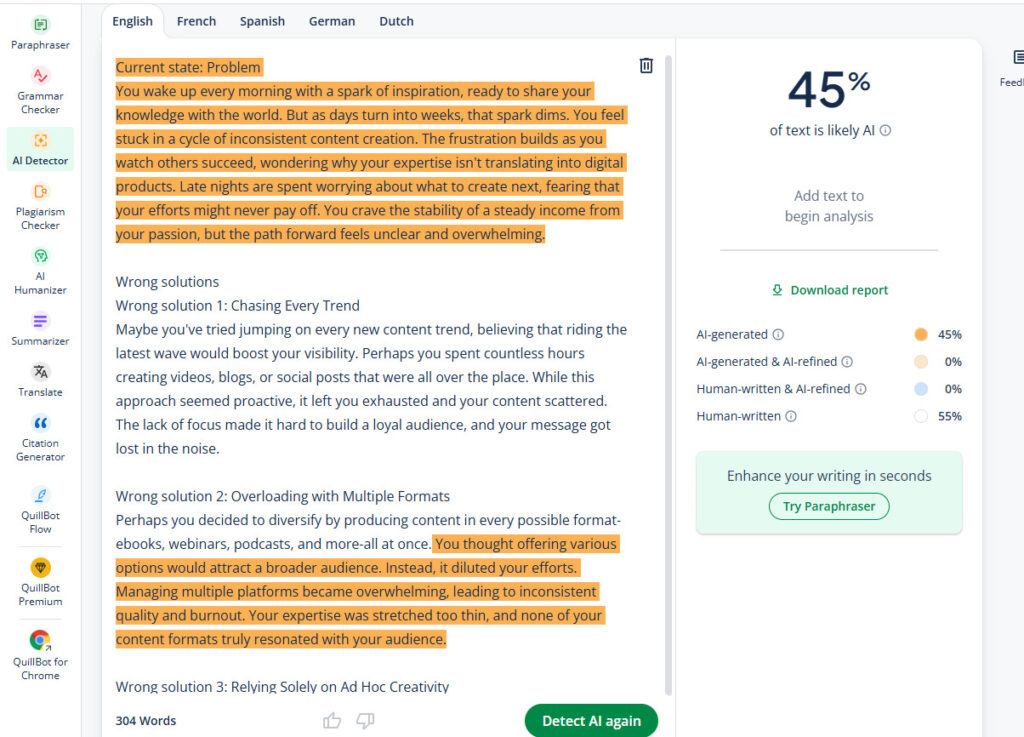Open the Translate tool
The width and height of the screenshot is (1024, 737).
click(x=40, y=381)
